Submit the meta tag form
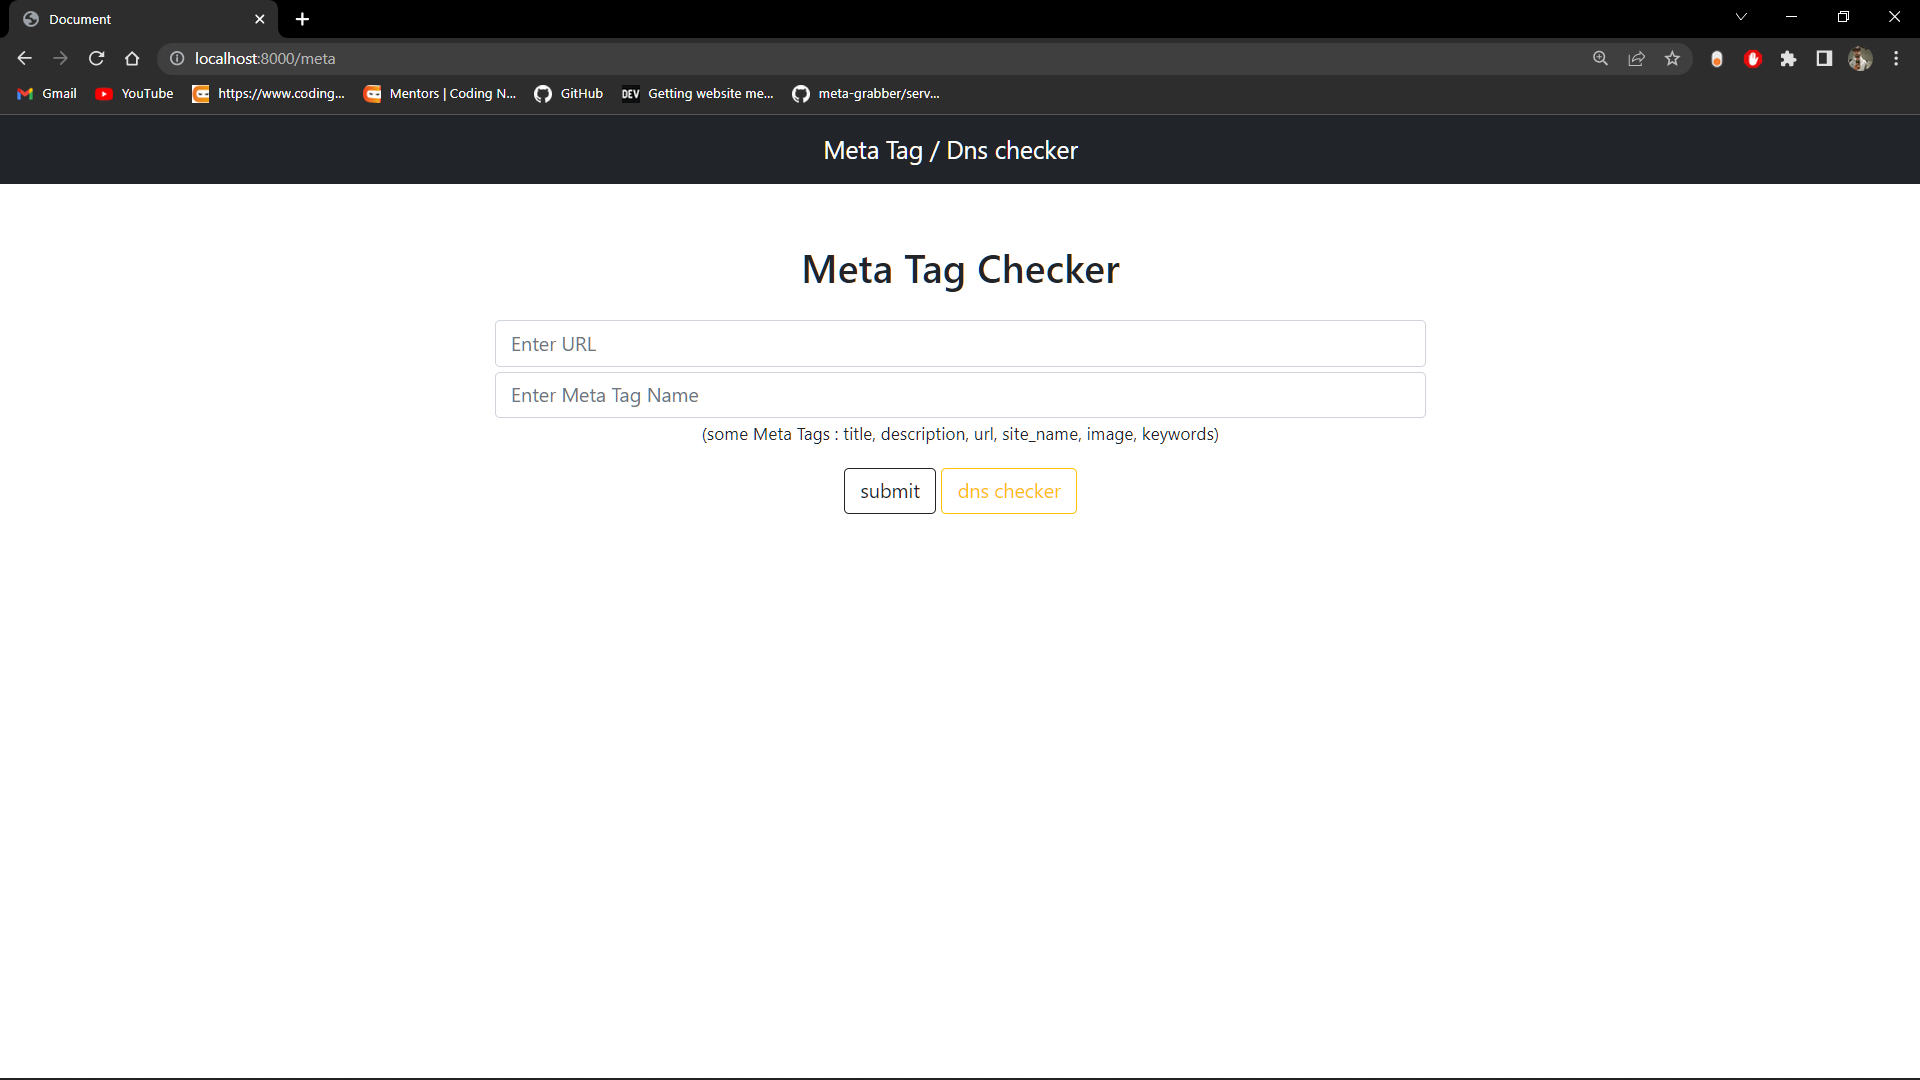This screenshot has width=1920, height=1080. click(889, 491)
